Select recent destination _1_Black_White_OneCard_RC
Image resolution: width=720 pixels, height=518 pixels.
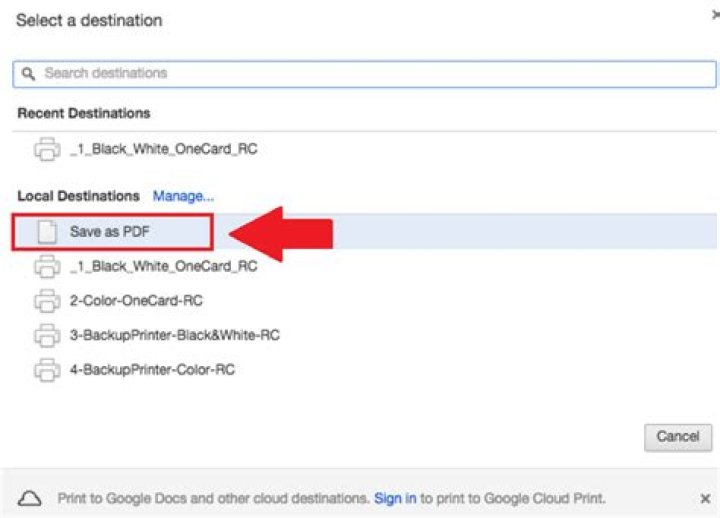click(x=163, y=149)
